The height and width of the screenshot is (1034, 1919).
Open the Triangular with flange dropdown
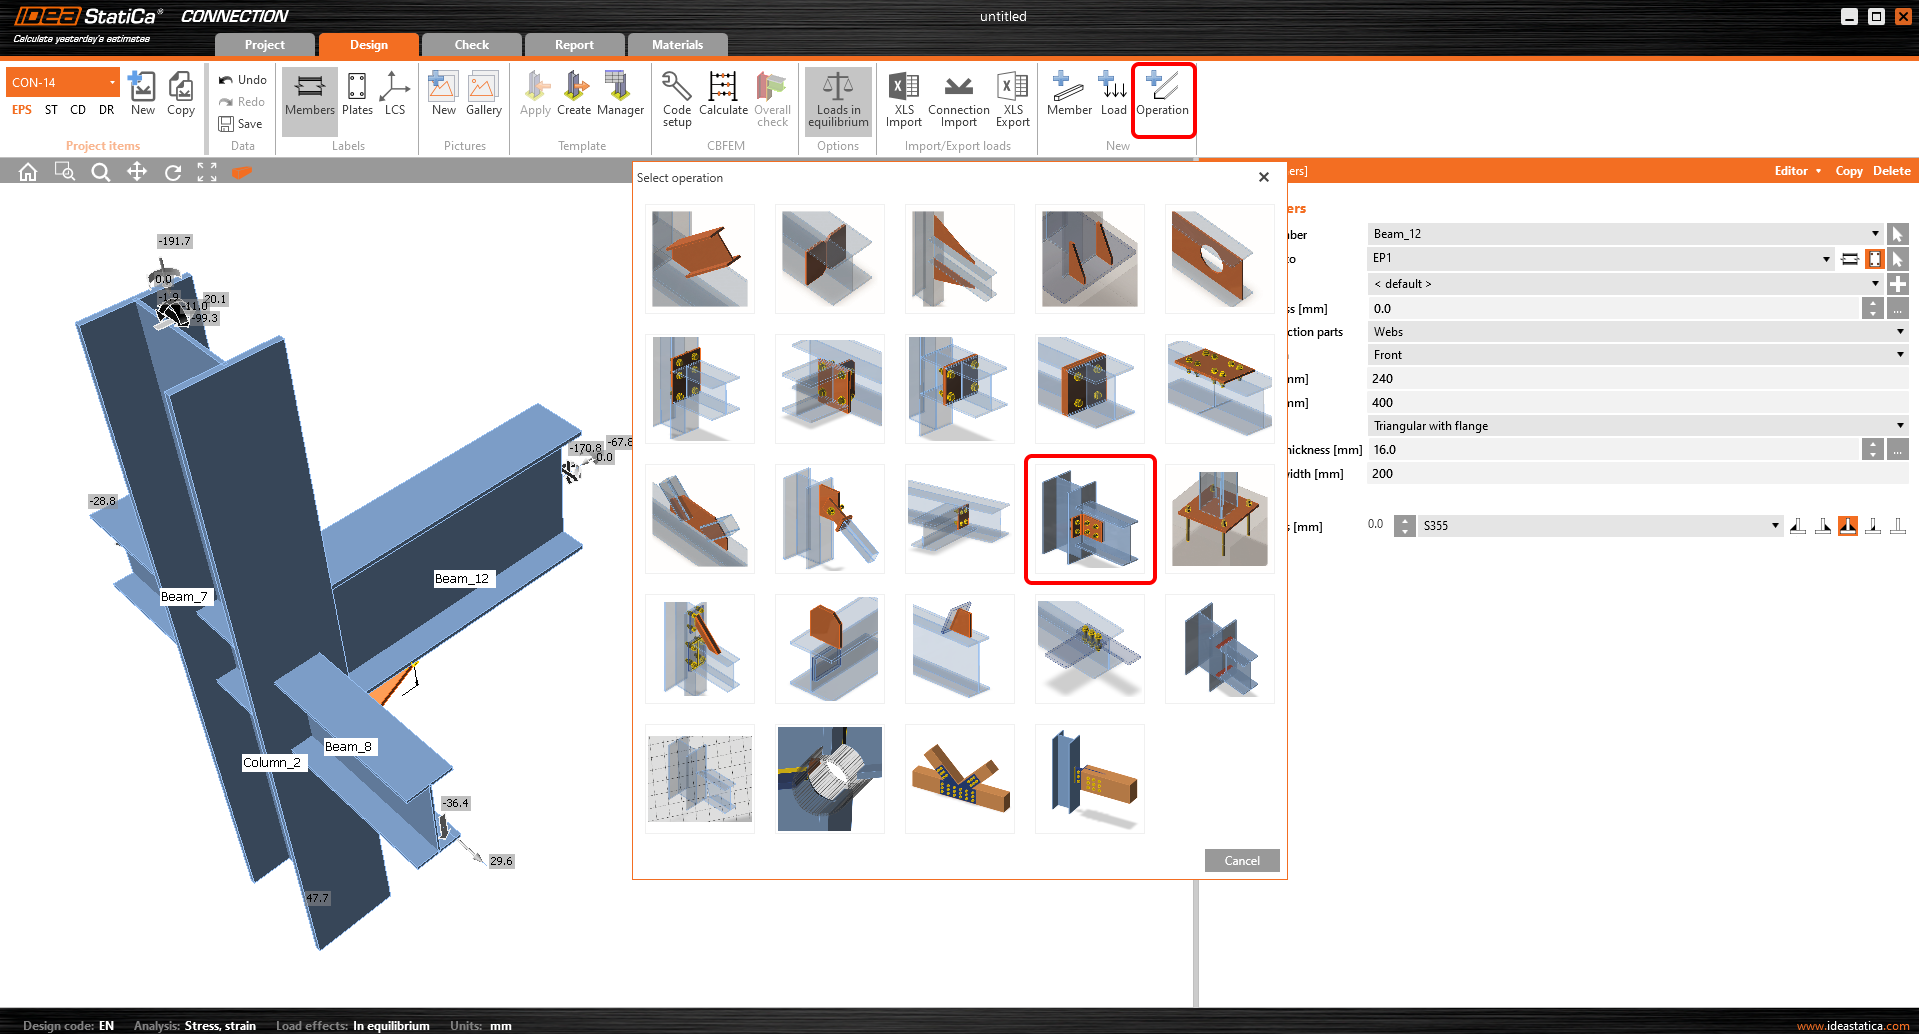pyautogui.click(x=1899, y=426)
